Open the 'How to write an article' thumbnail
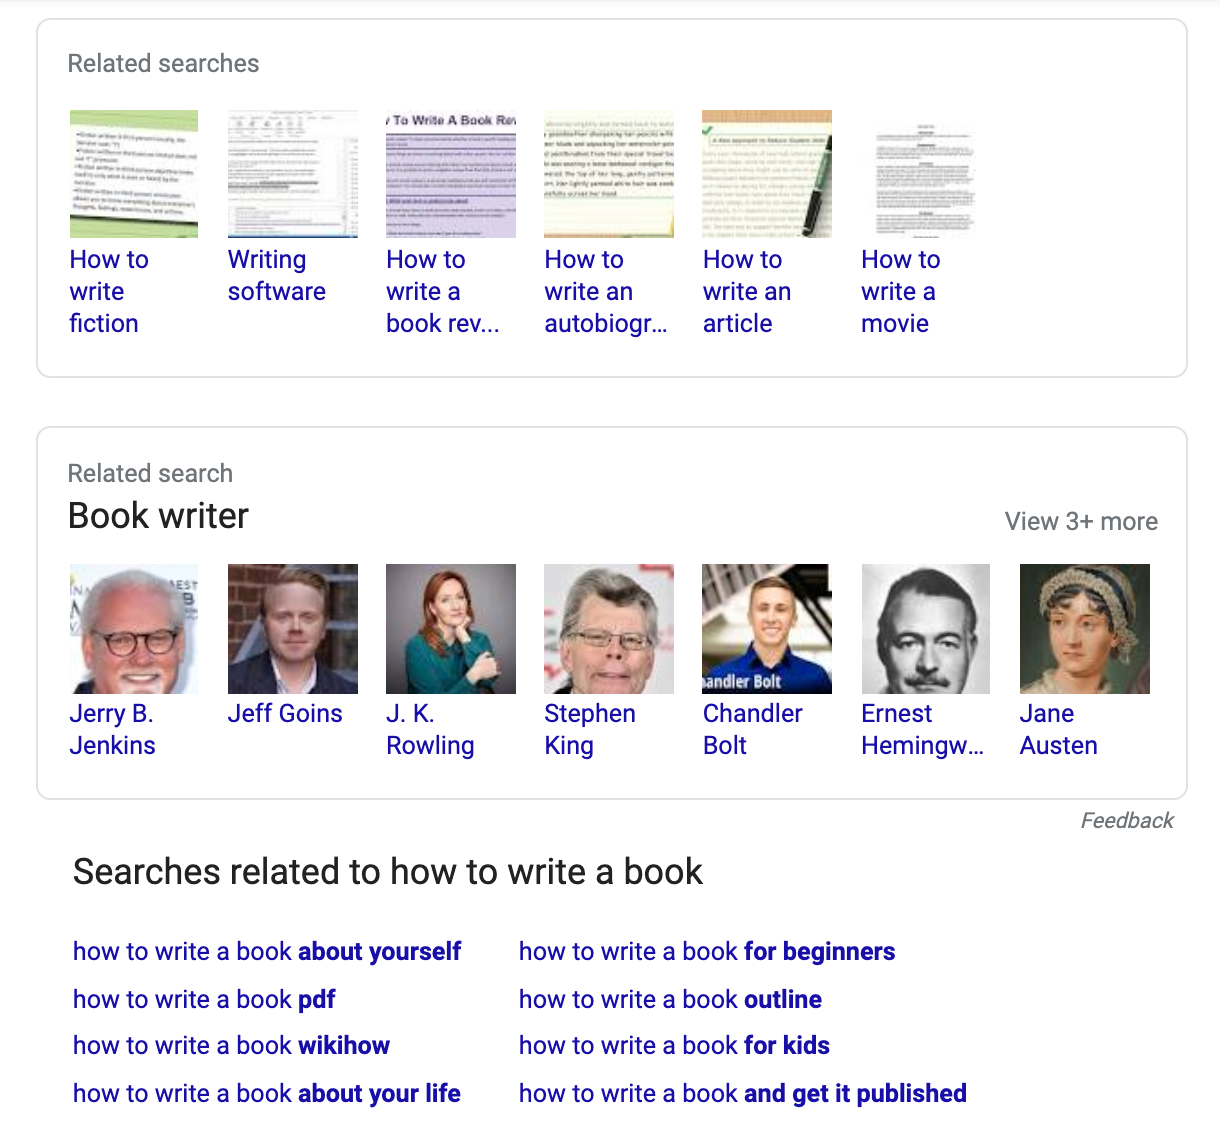Viewport: 1220px width, 1132px height. (767, 174)
